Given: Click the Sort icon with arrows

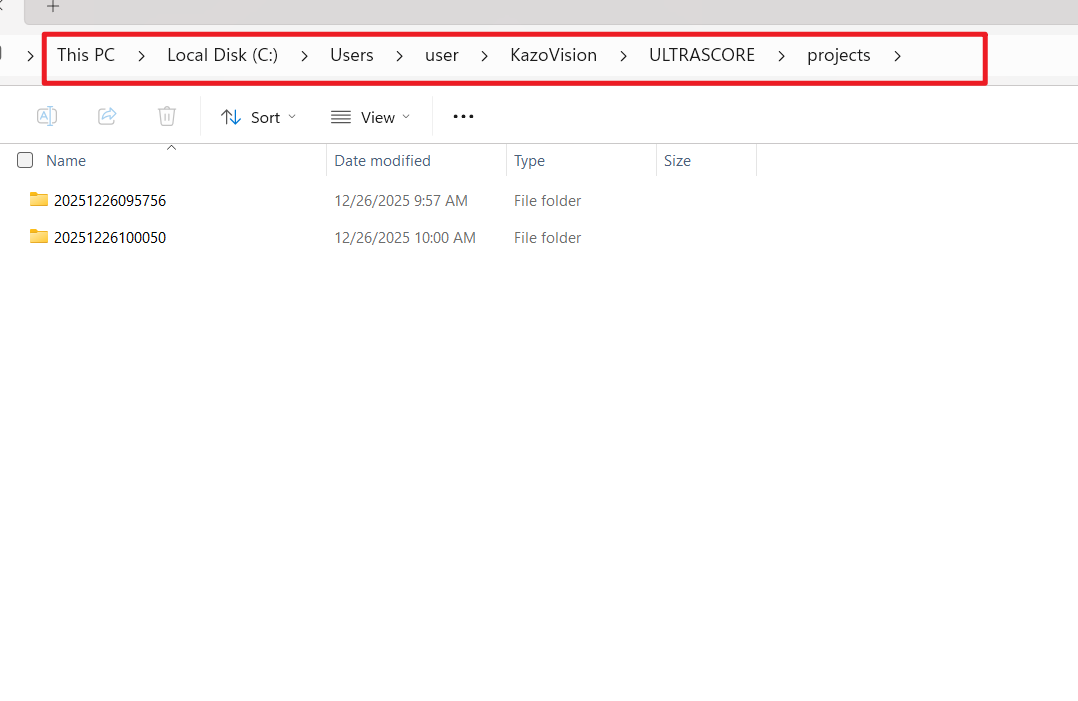Looking at the screenshot, I should [231, 116].
